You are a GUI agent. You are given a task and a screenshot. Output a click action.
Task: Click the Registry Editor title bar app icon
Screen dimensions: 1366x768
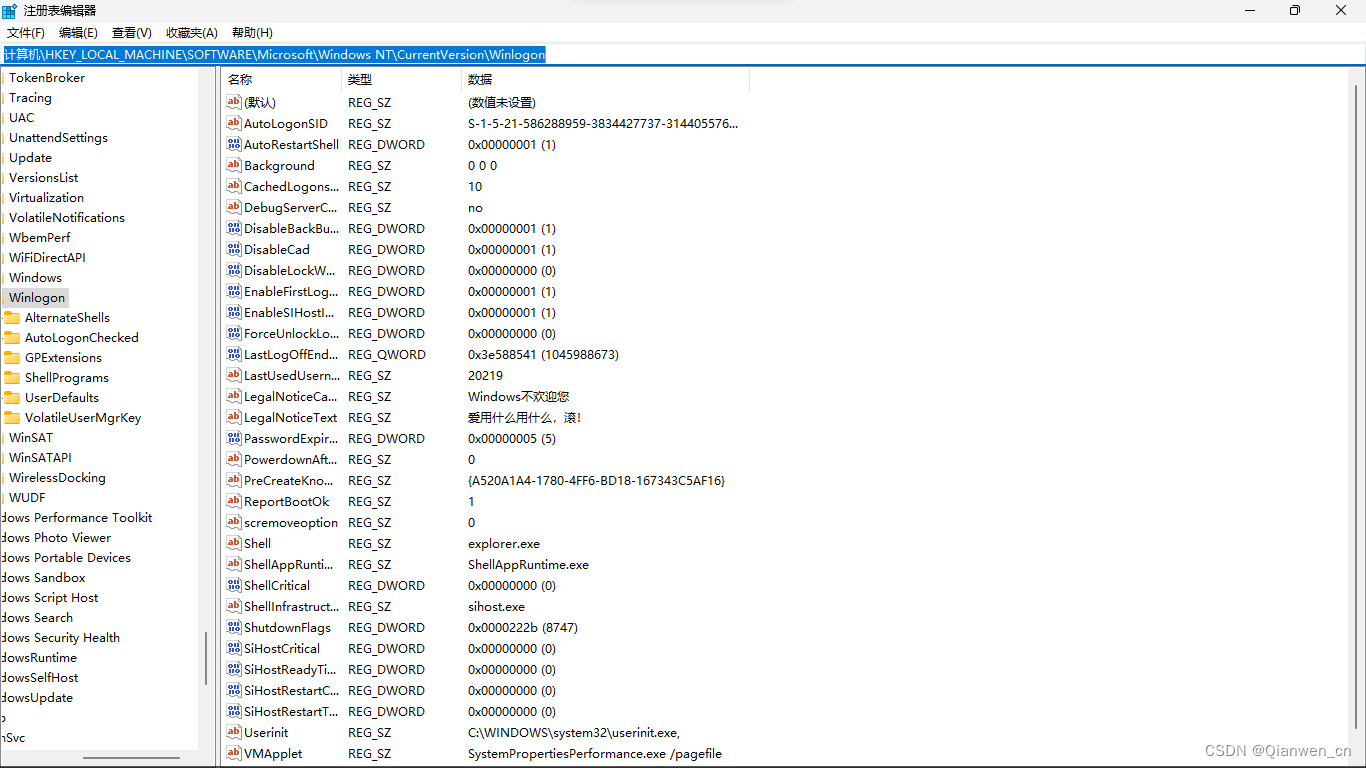click(x=9, y=10)
